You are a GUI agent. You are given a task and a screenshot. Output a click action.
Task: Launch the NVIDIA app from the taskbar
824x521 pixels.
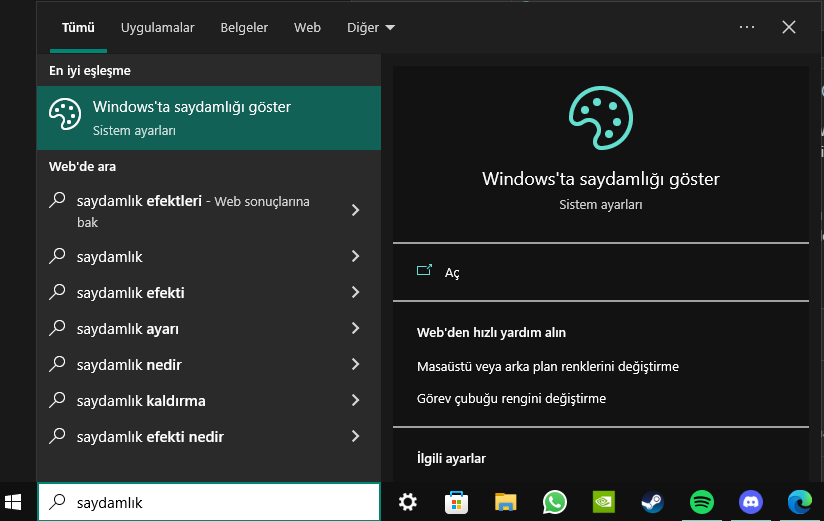(604, 502)
